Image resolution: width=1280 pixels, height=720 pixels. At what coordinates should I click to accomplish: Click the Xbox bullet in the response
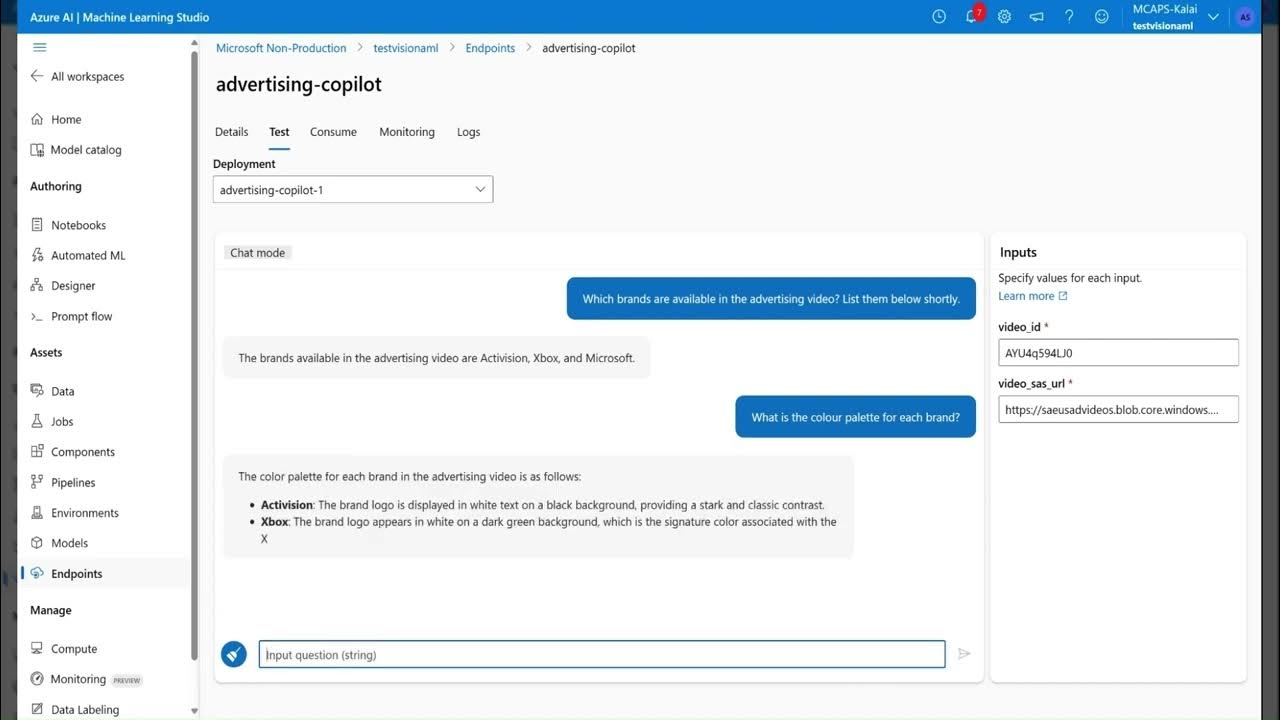[549, 530]
